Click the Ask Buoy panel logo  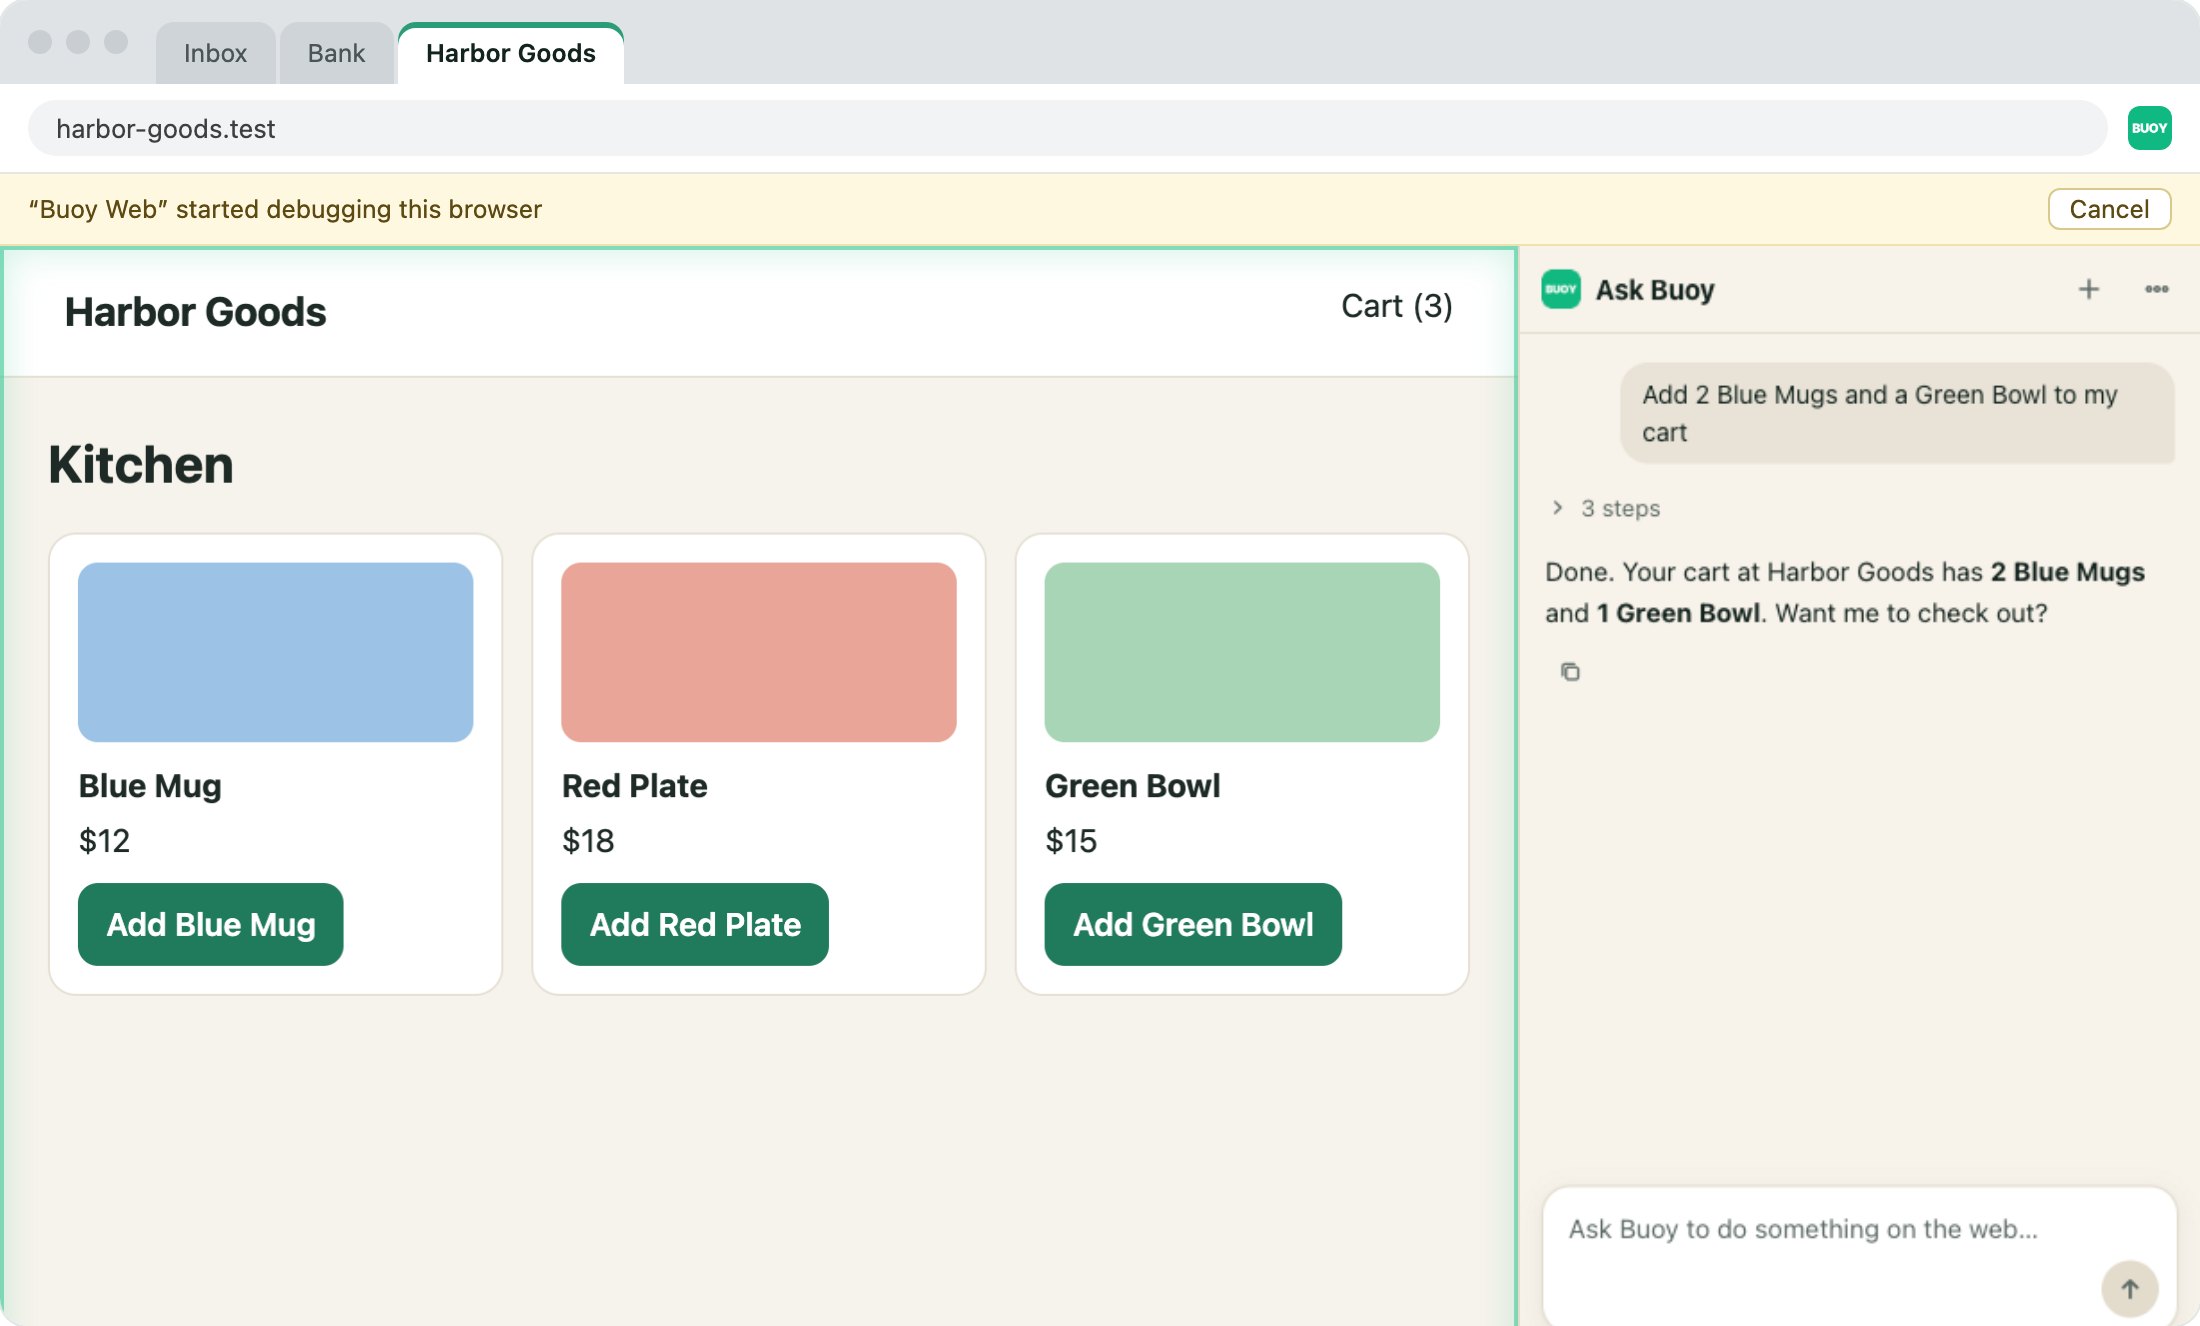click(1561, 289)
